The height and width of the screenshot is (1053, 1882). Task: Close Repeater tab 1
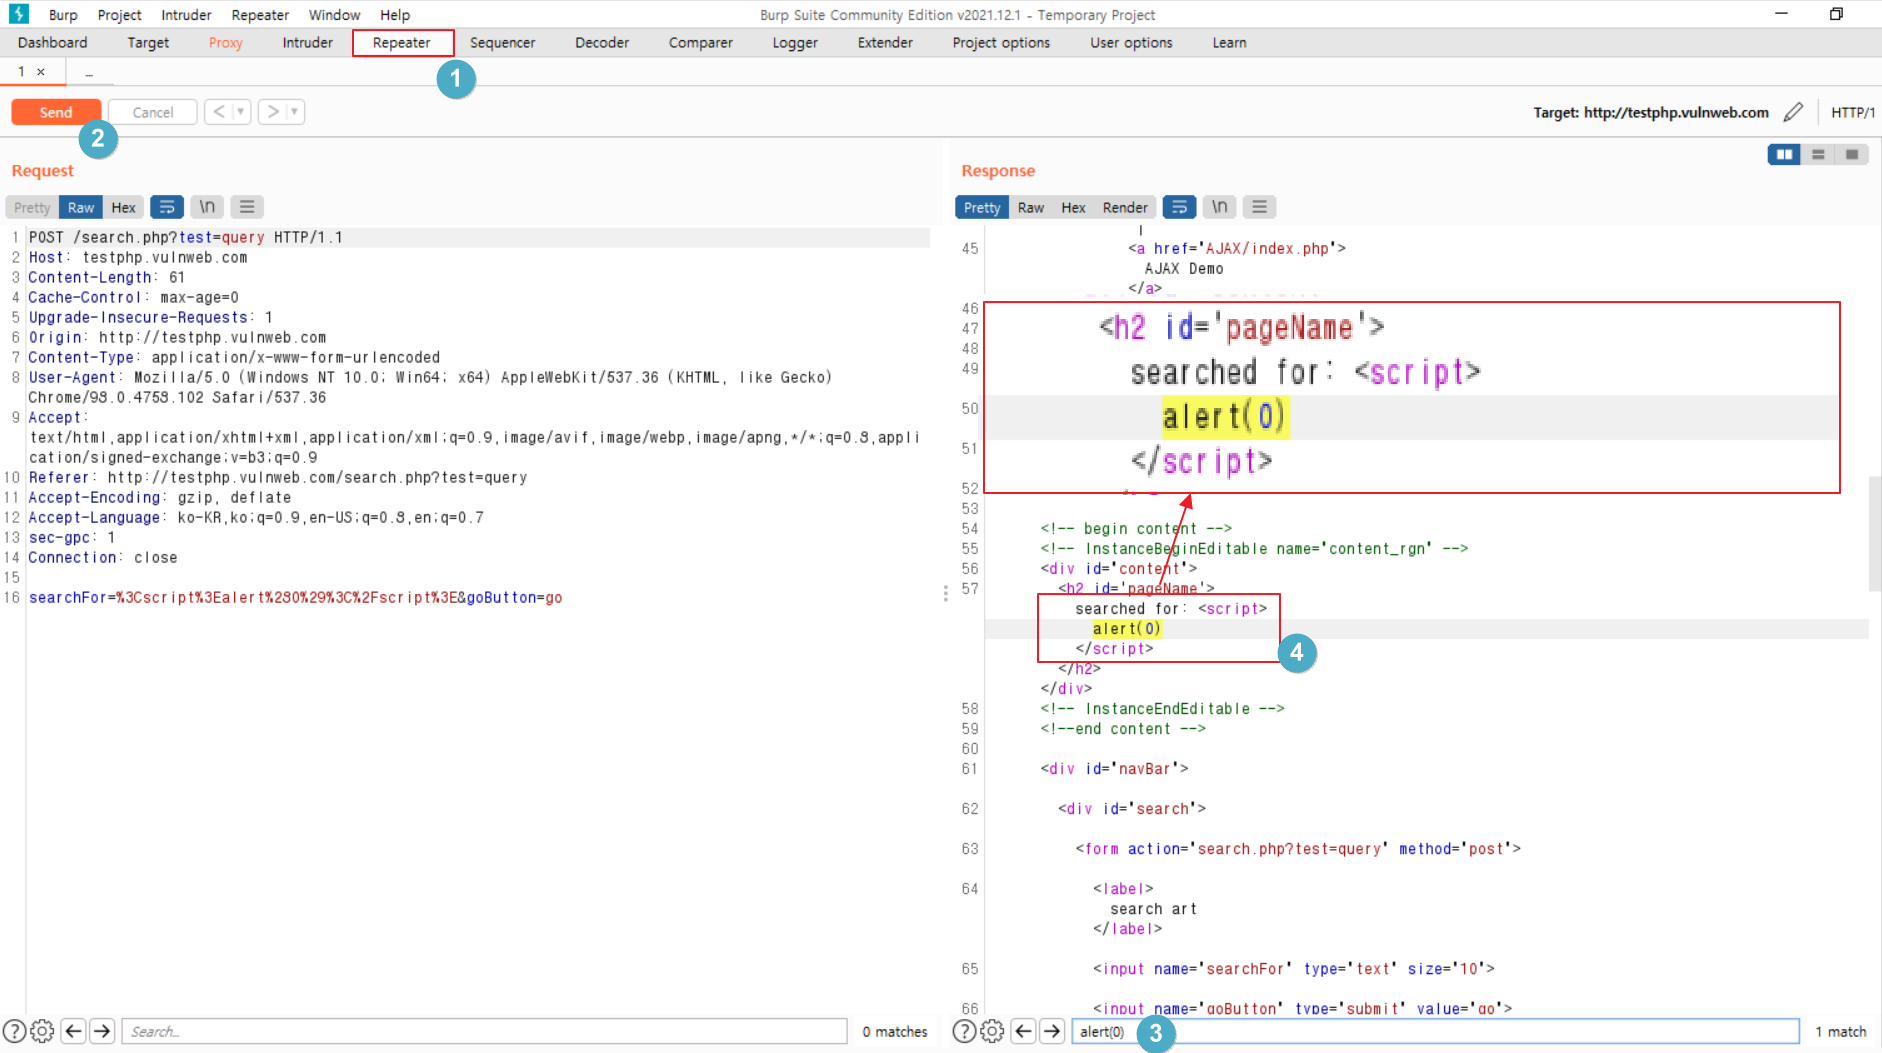[41, 72]
